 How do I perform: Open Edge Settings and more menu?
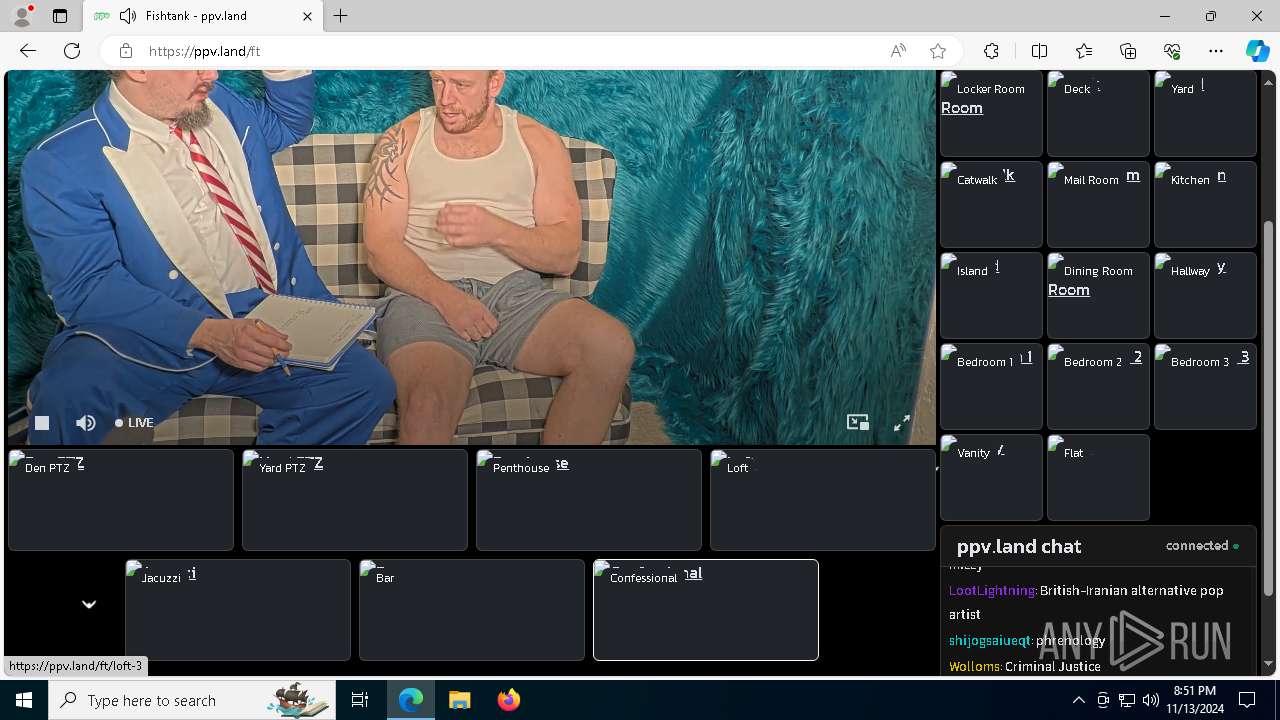click(x=1216, y=51)
